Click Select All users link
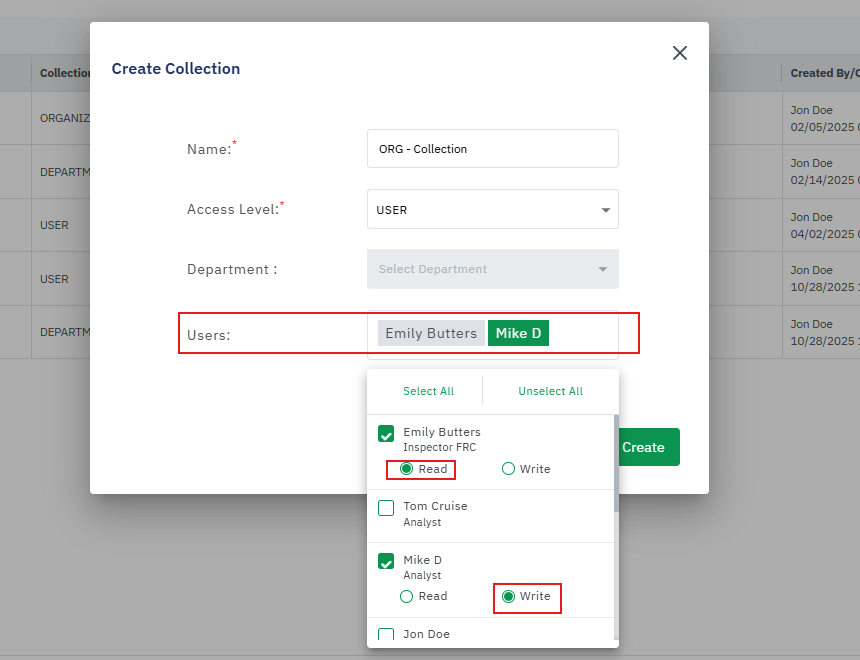Image resolution: width=860 pixels, height=660 pixels. click(x=428, y=391)
